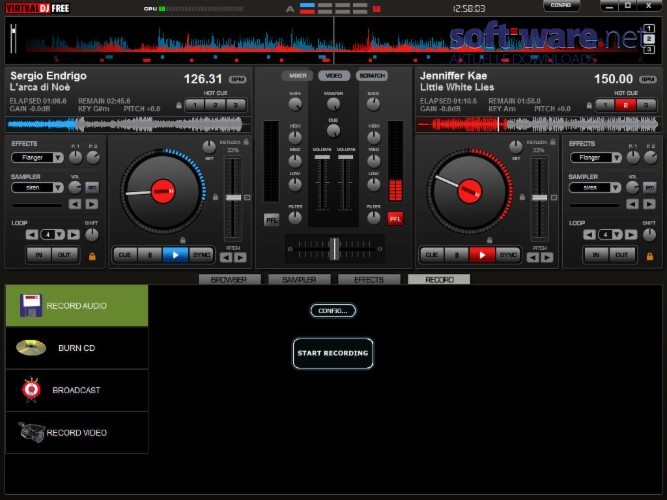
Task: Click the crossfader handle
Action: click(335, 249)
